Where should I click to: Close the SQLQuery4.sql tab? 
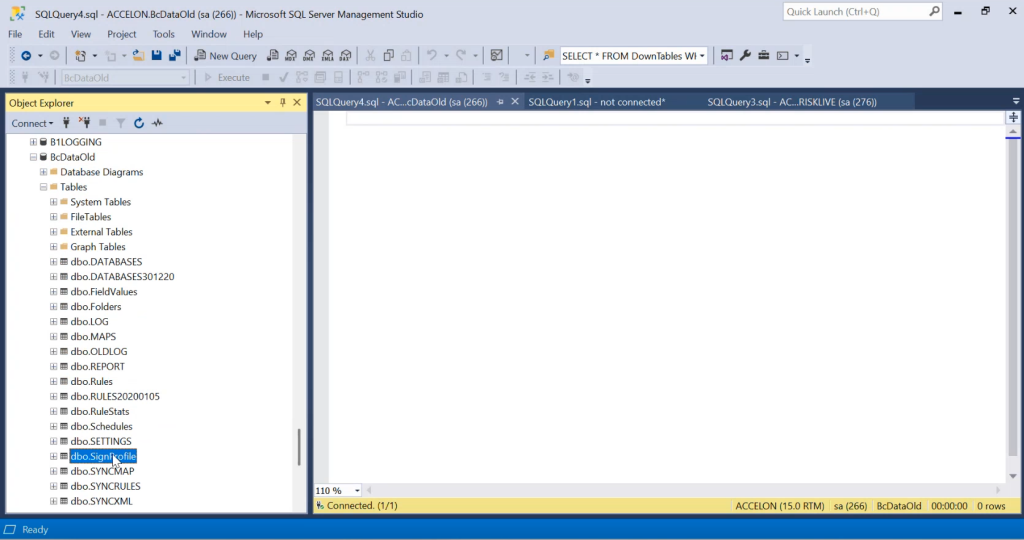tap(515, 102)
